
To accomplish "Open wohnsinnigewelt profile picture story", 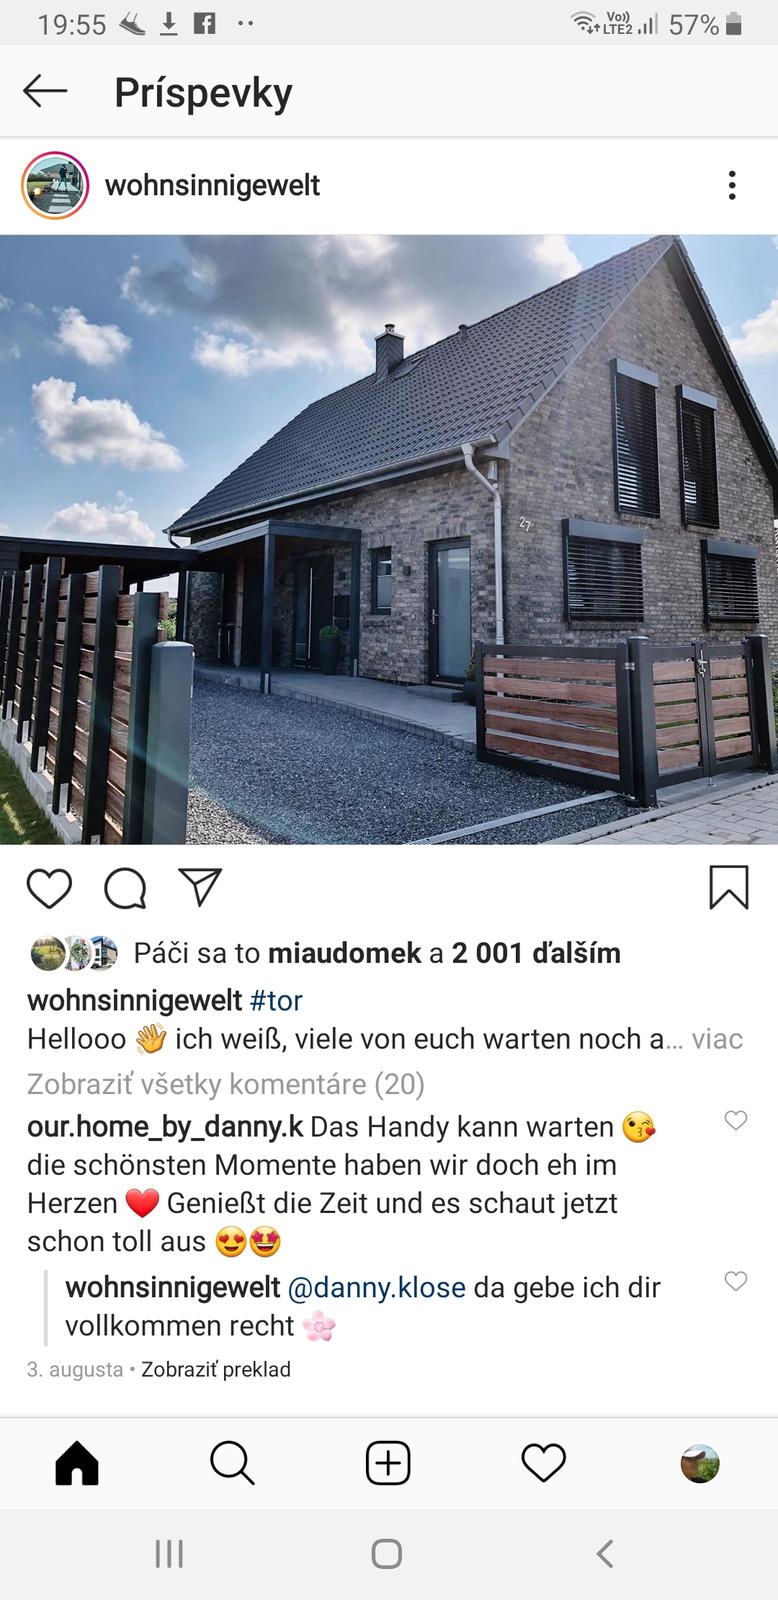I will tap(56, 185).
